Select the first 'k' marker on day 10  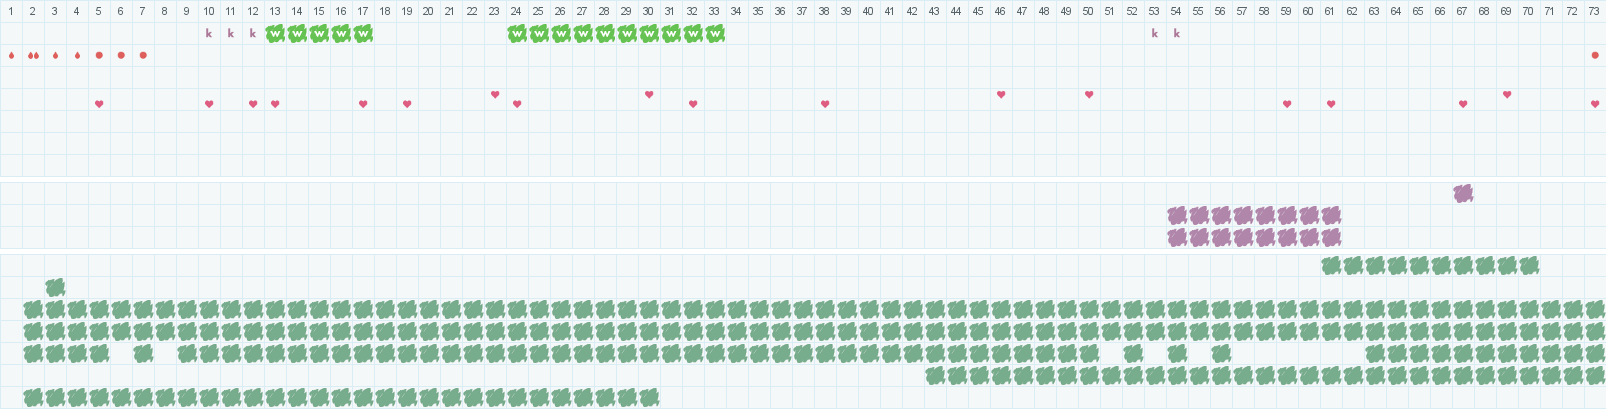209,33
